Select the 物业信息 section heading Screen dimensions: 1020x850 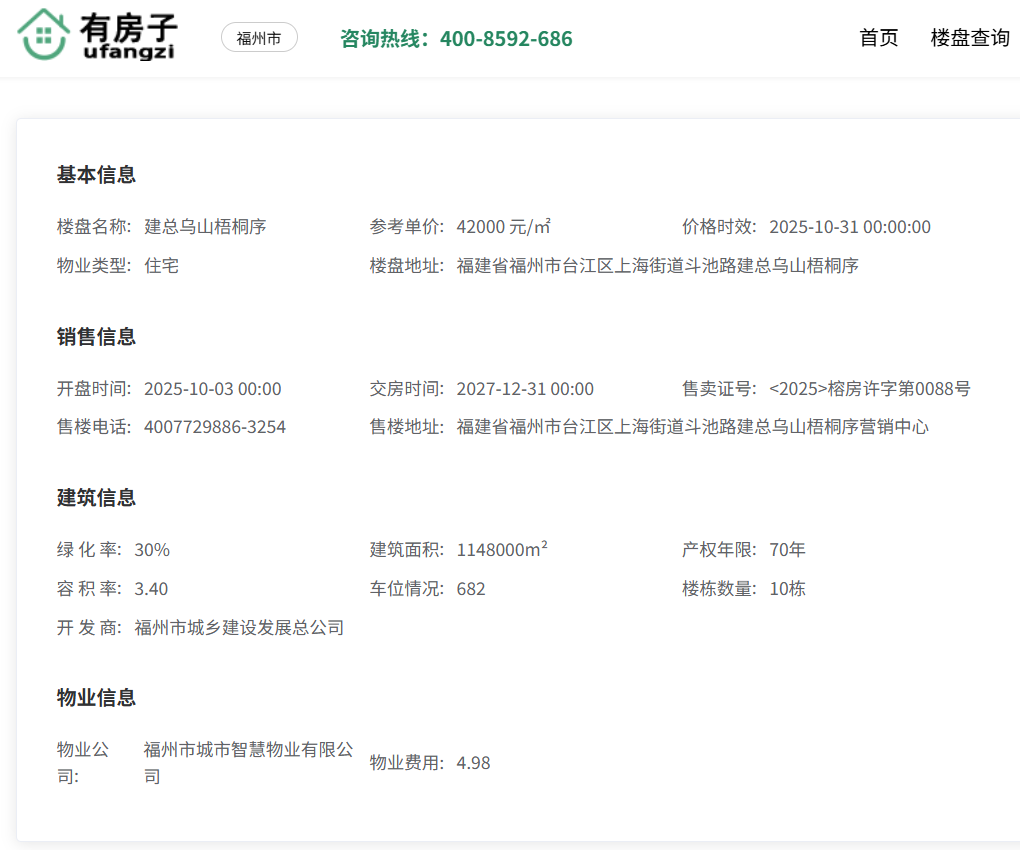pos(96,698)
